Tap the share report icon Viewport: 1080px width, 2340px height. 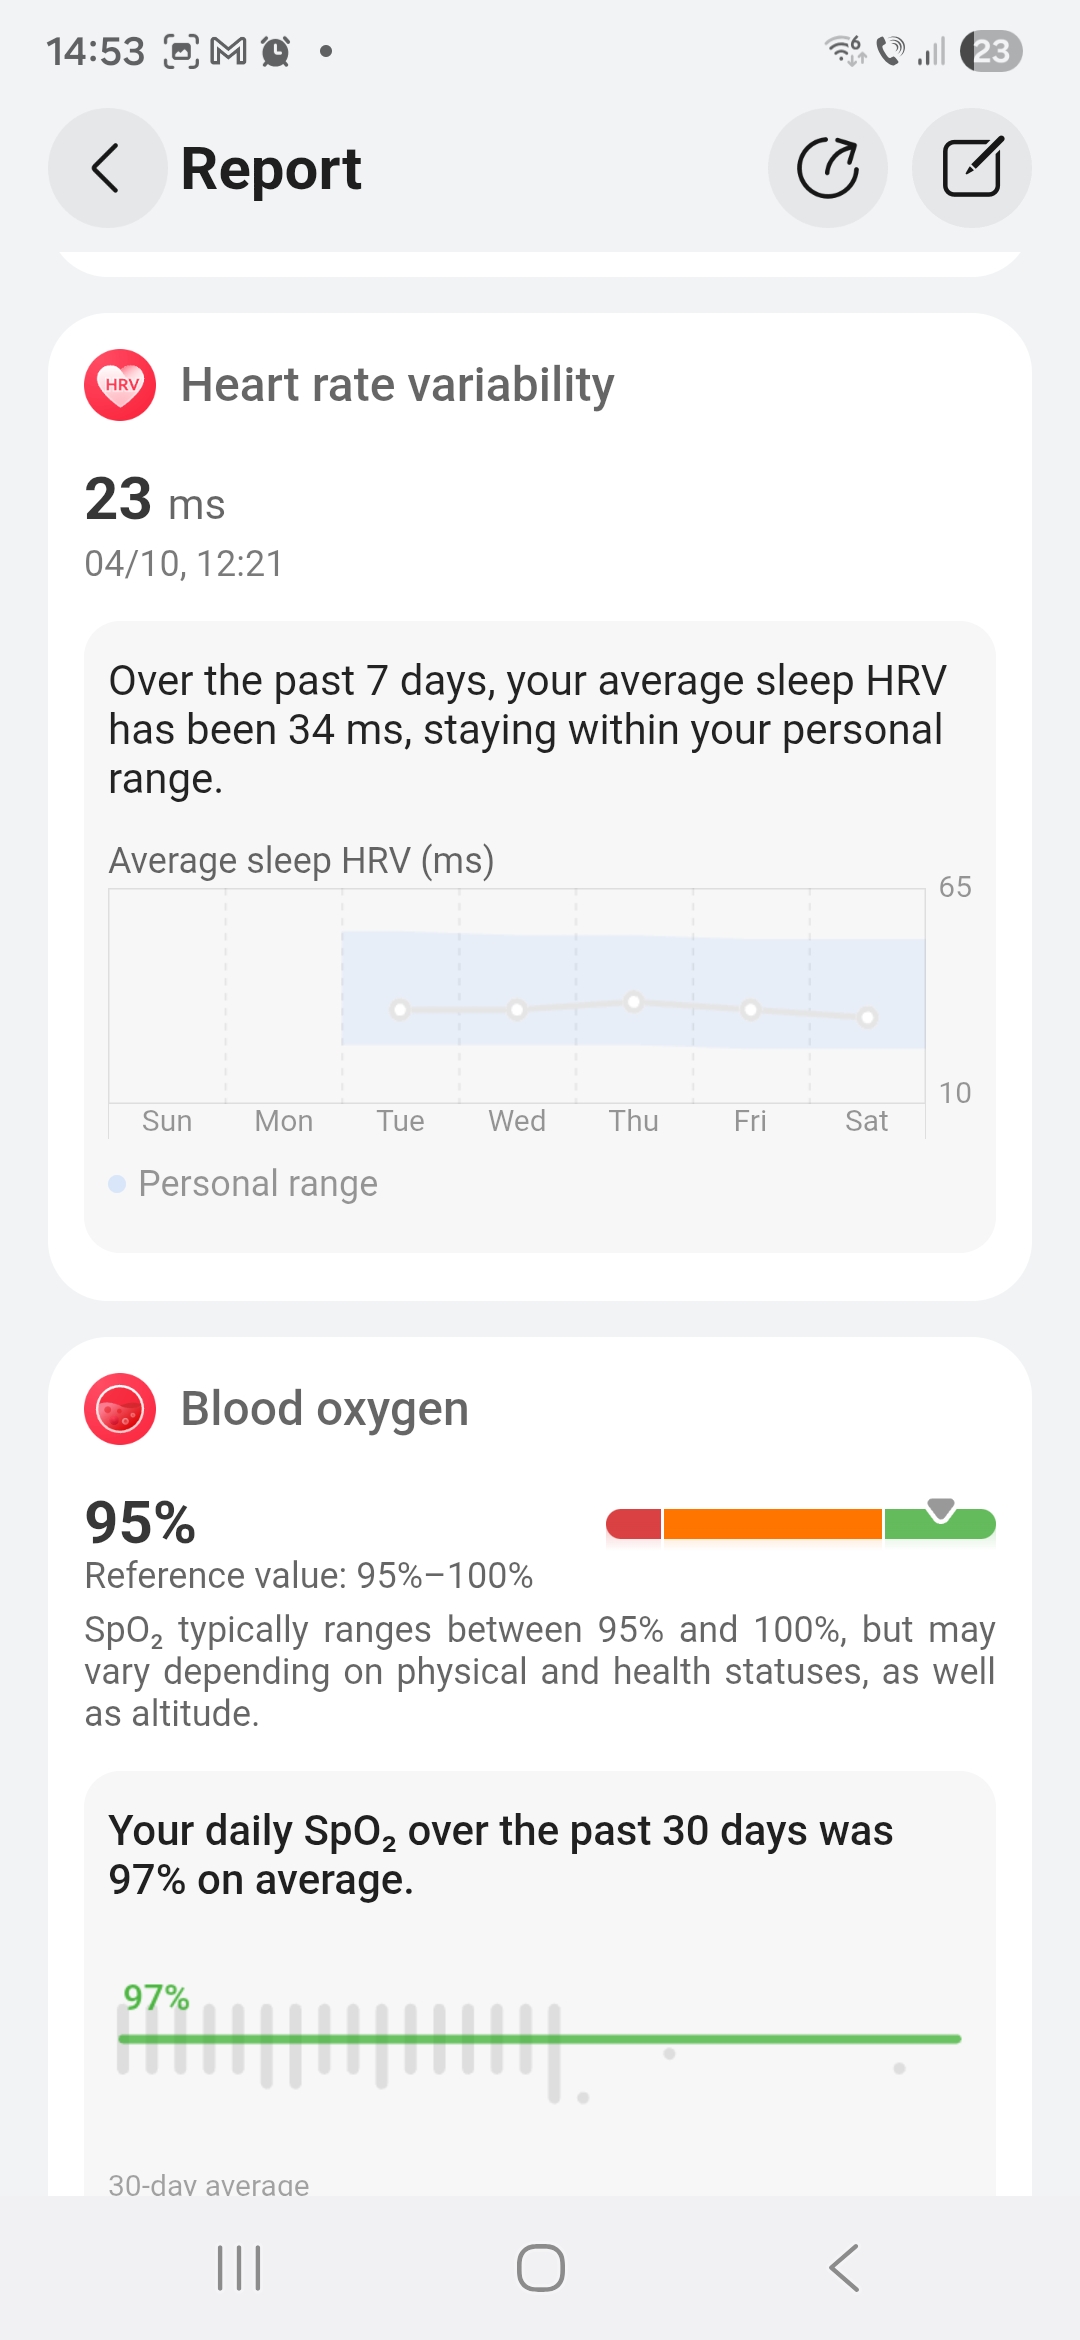[828, 168]
